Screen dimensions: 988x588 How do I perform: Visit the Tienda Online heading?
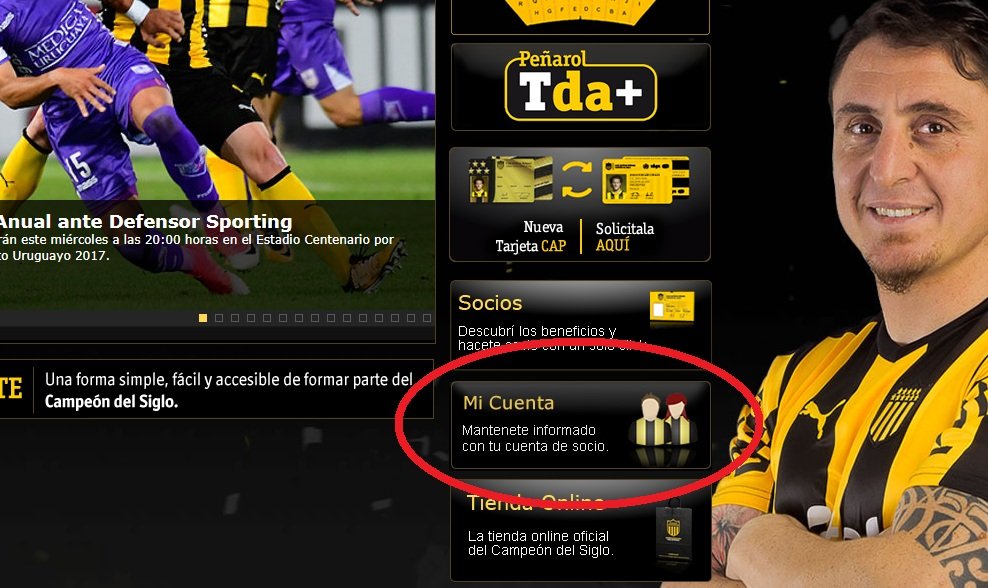pos(536,503)
